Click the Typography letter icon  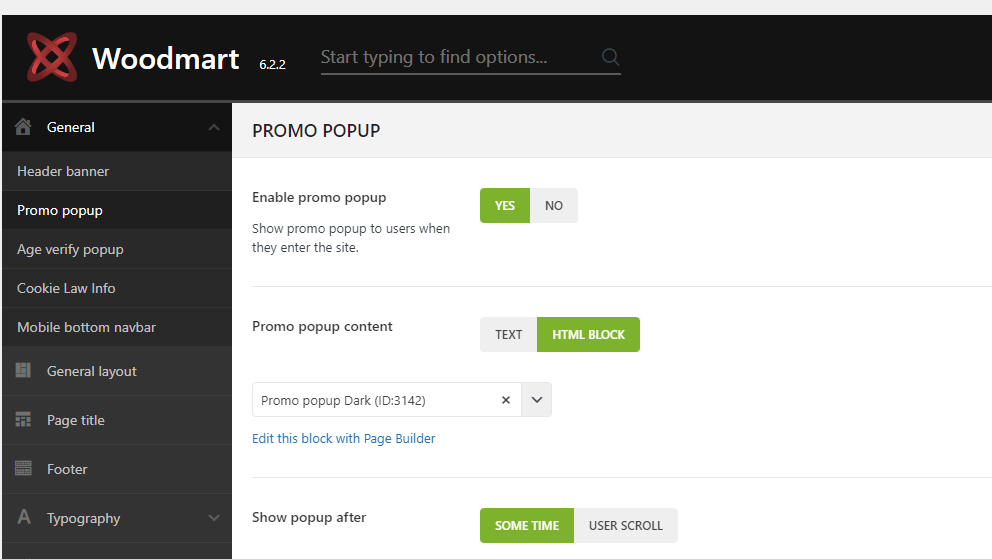coord(24,518)
